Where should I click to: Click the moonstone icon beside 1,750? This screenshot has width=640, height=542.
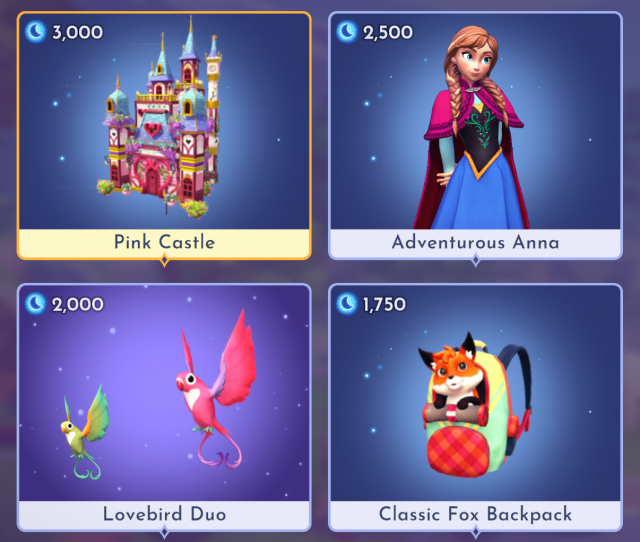pos(347,304)
